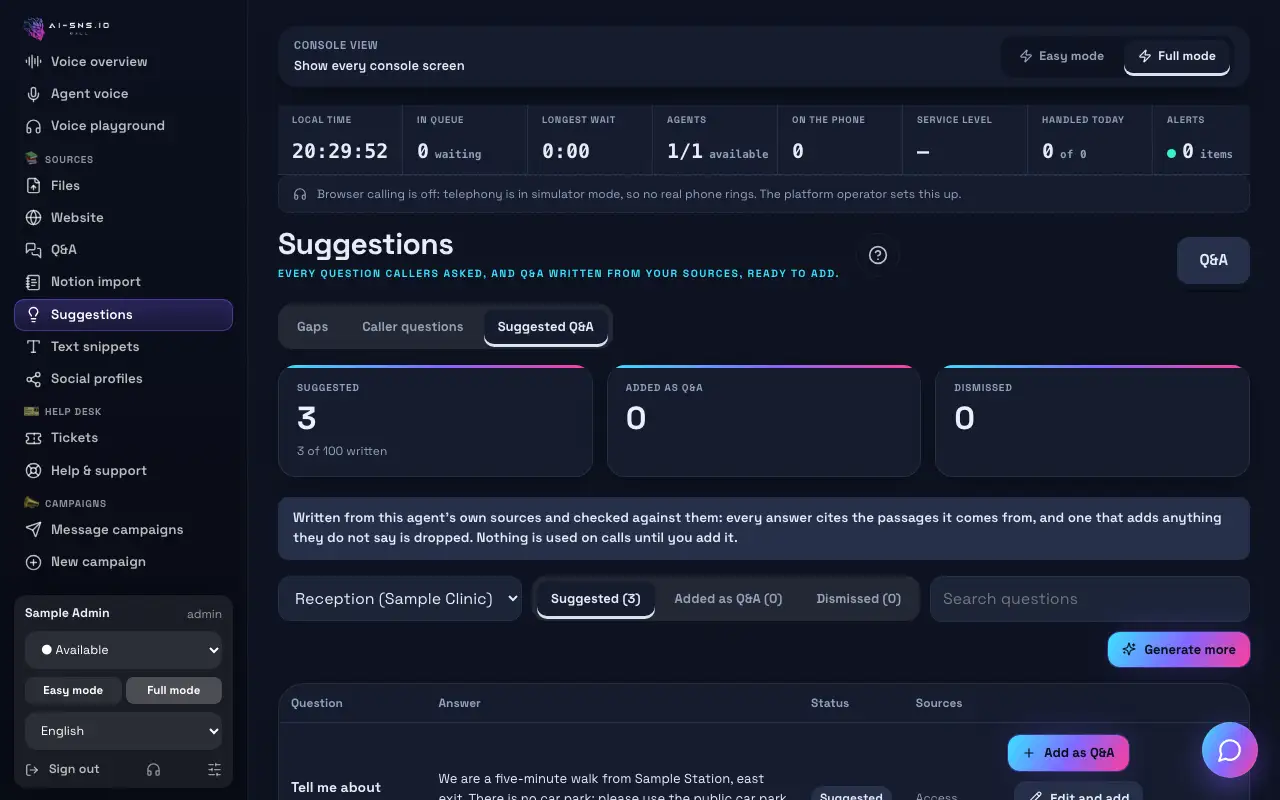The width and height of the screenshot is (1280, 800).
Task: Click the Tickets icon in sidebar
Action: pyautogui.click(x=33, y=438)
